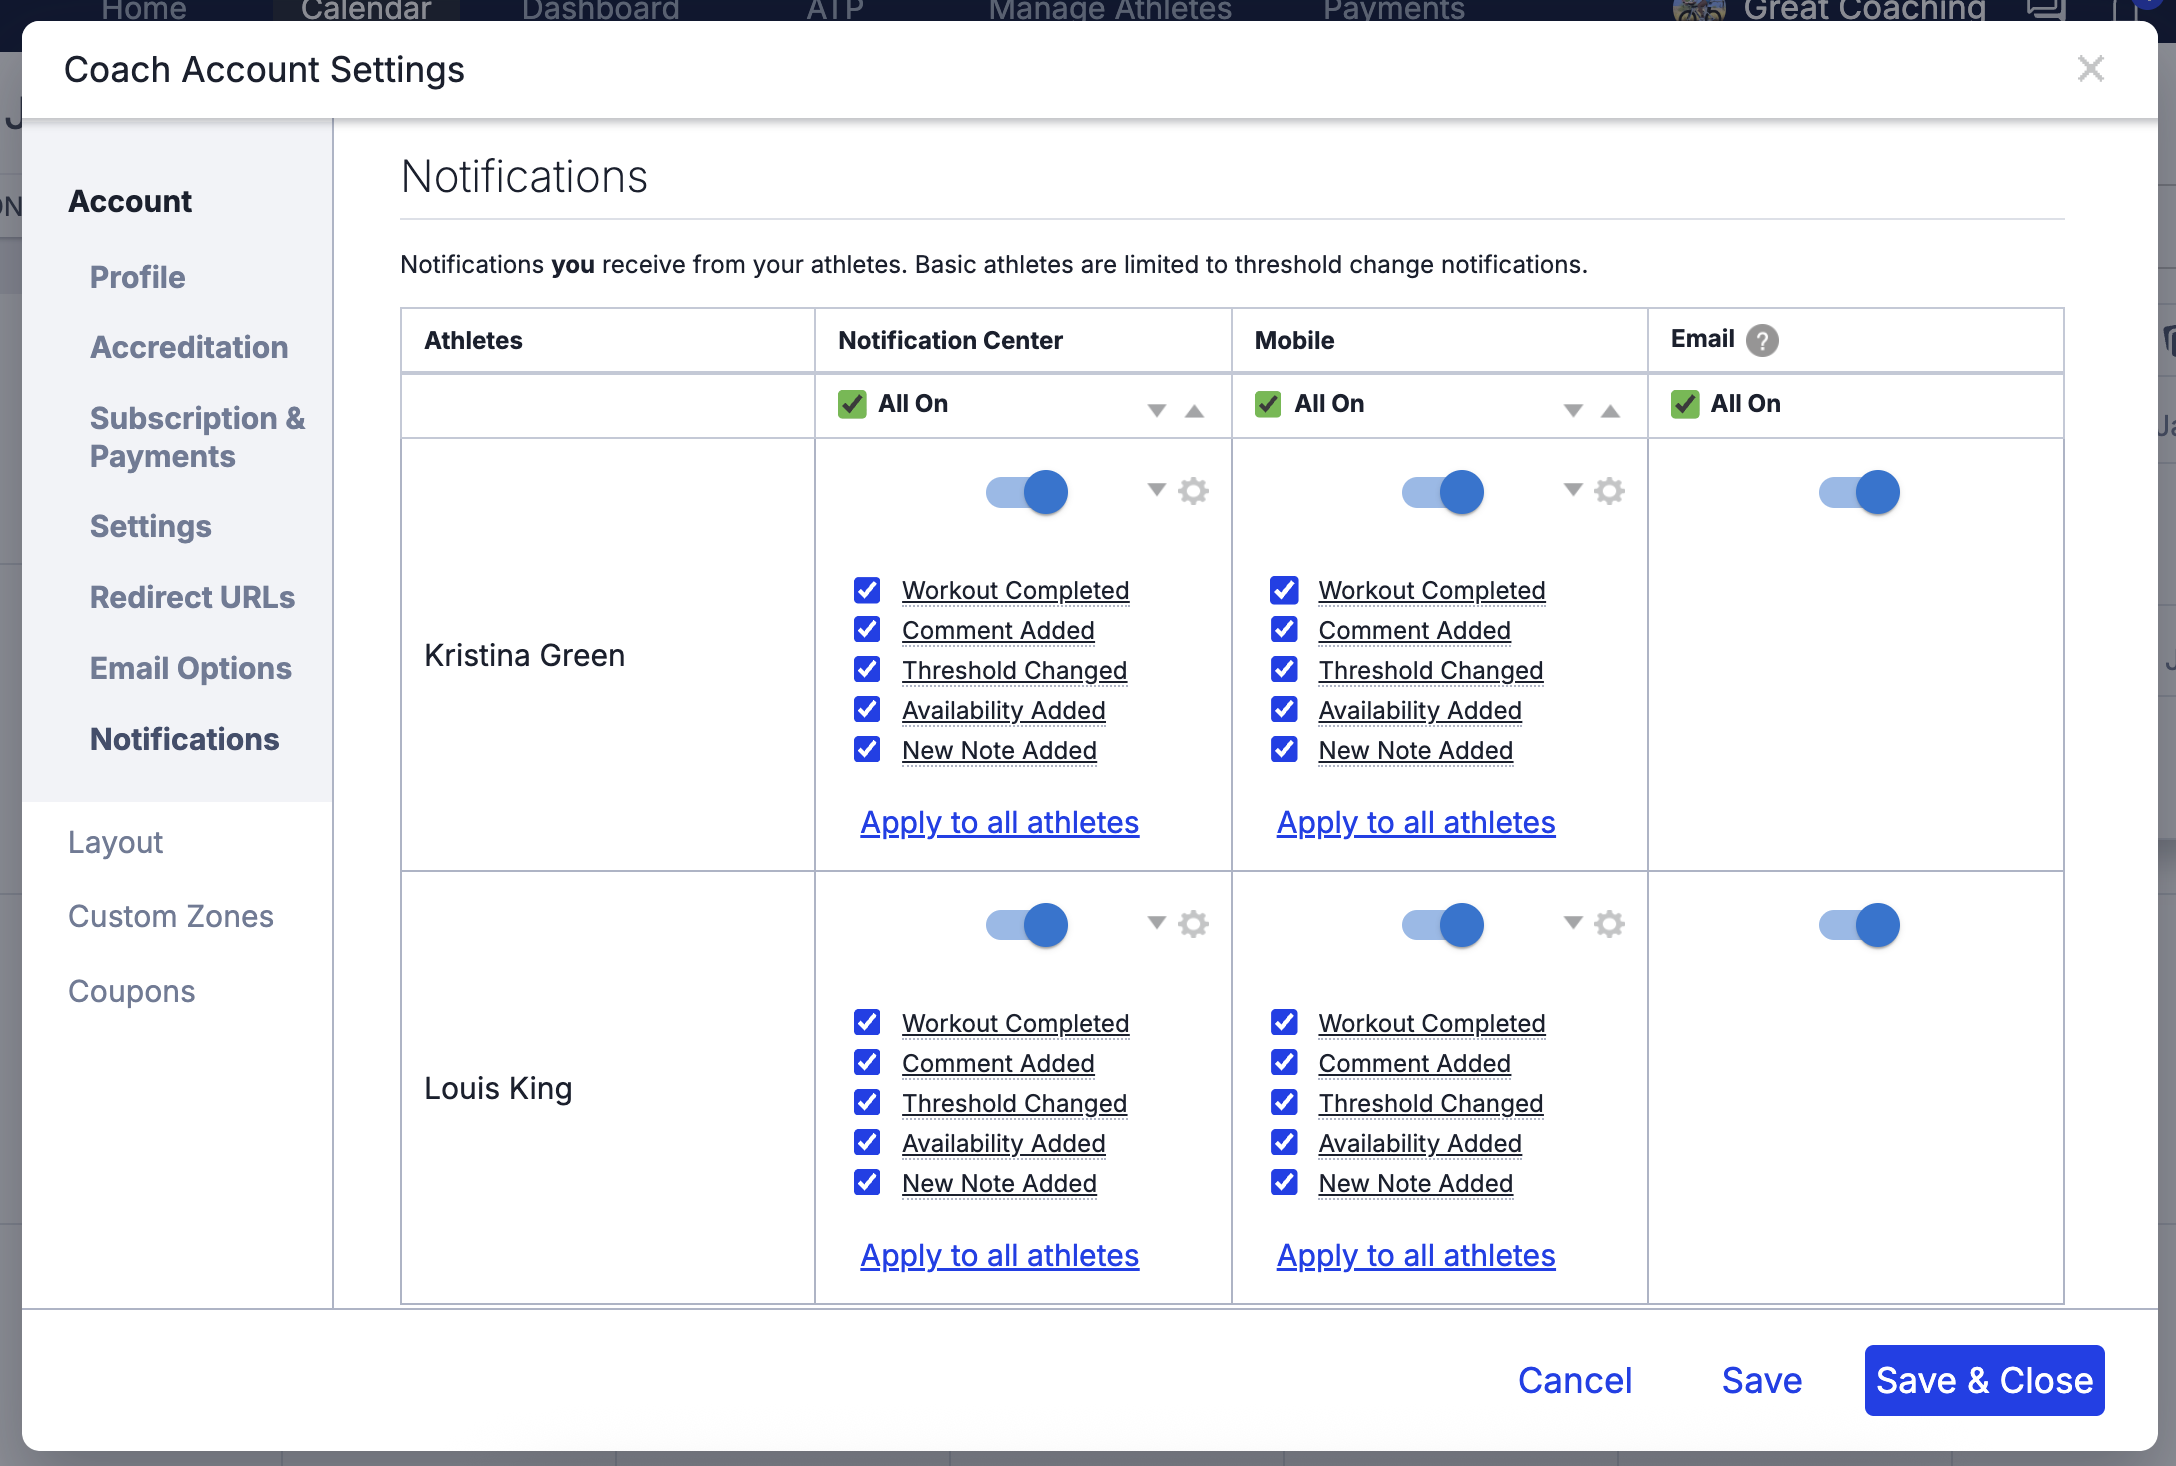
Task: Click the Email help question mark icon
Action: click(x=1762, y=341)
